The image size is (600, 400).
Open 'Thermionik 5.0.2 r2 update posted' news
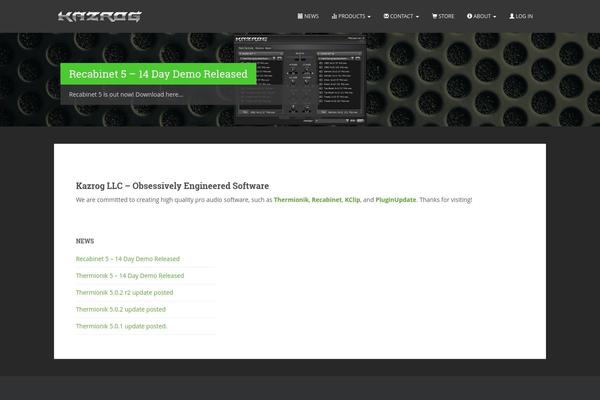point(124,292)
